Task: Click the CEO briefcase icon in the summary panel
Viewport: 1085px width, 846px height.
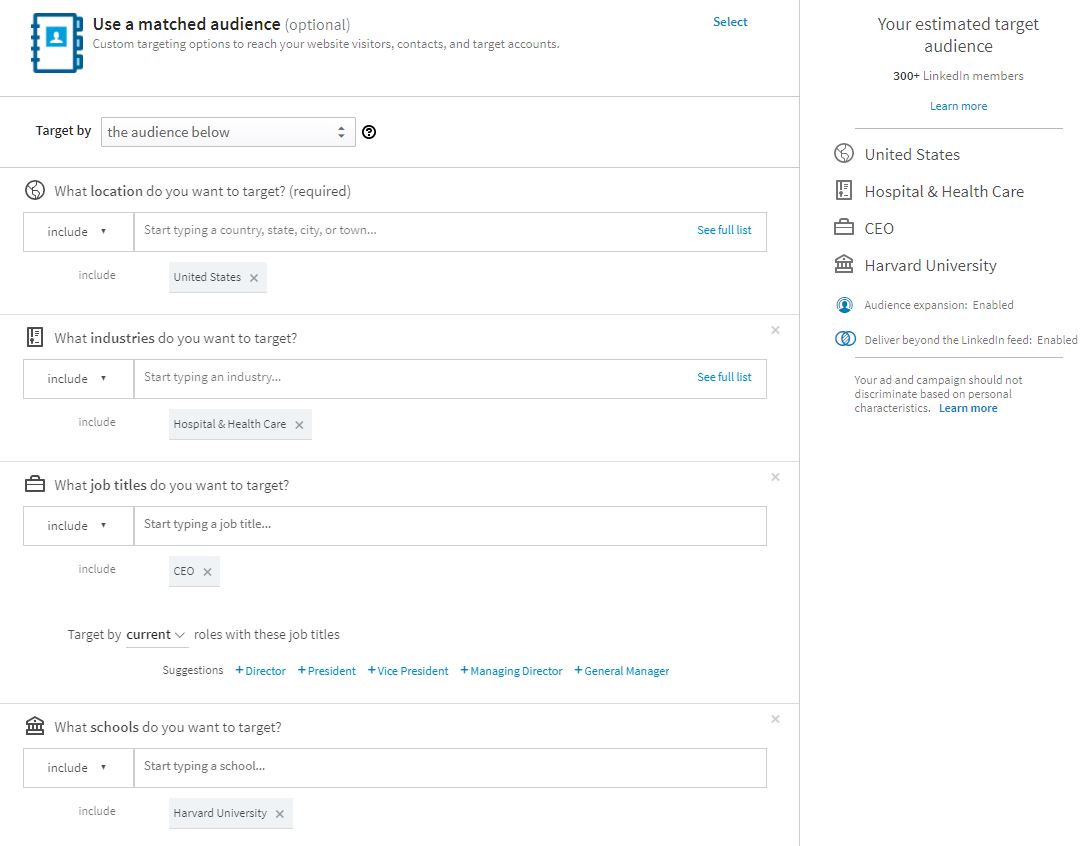Action: (x=842, y=227)
